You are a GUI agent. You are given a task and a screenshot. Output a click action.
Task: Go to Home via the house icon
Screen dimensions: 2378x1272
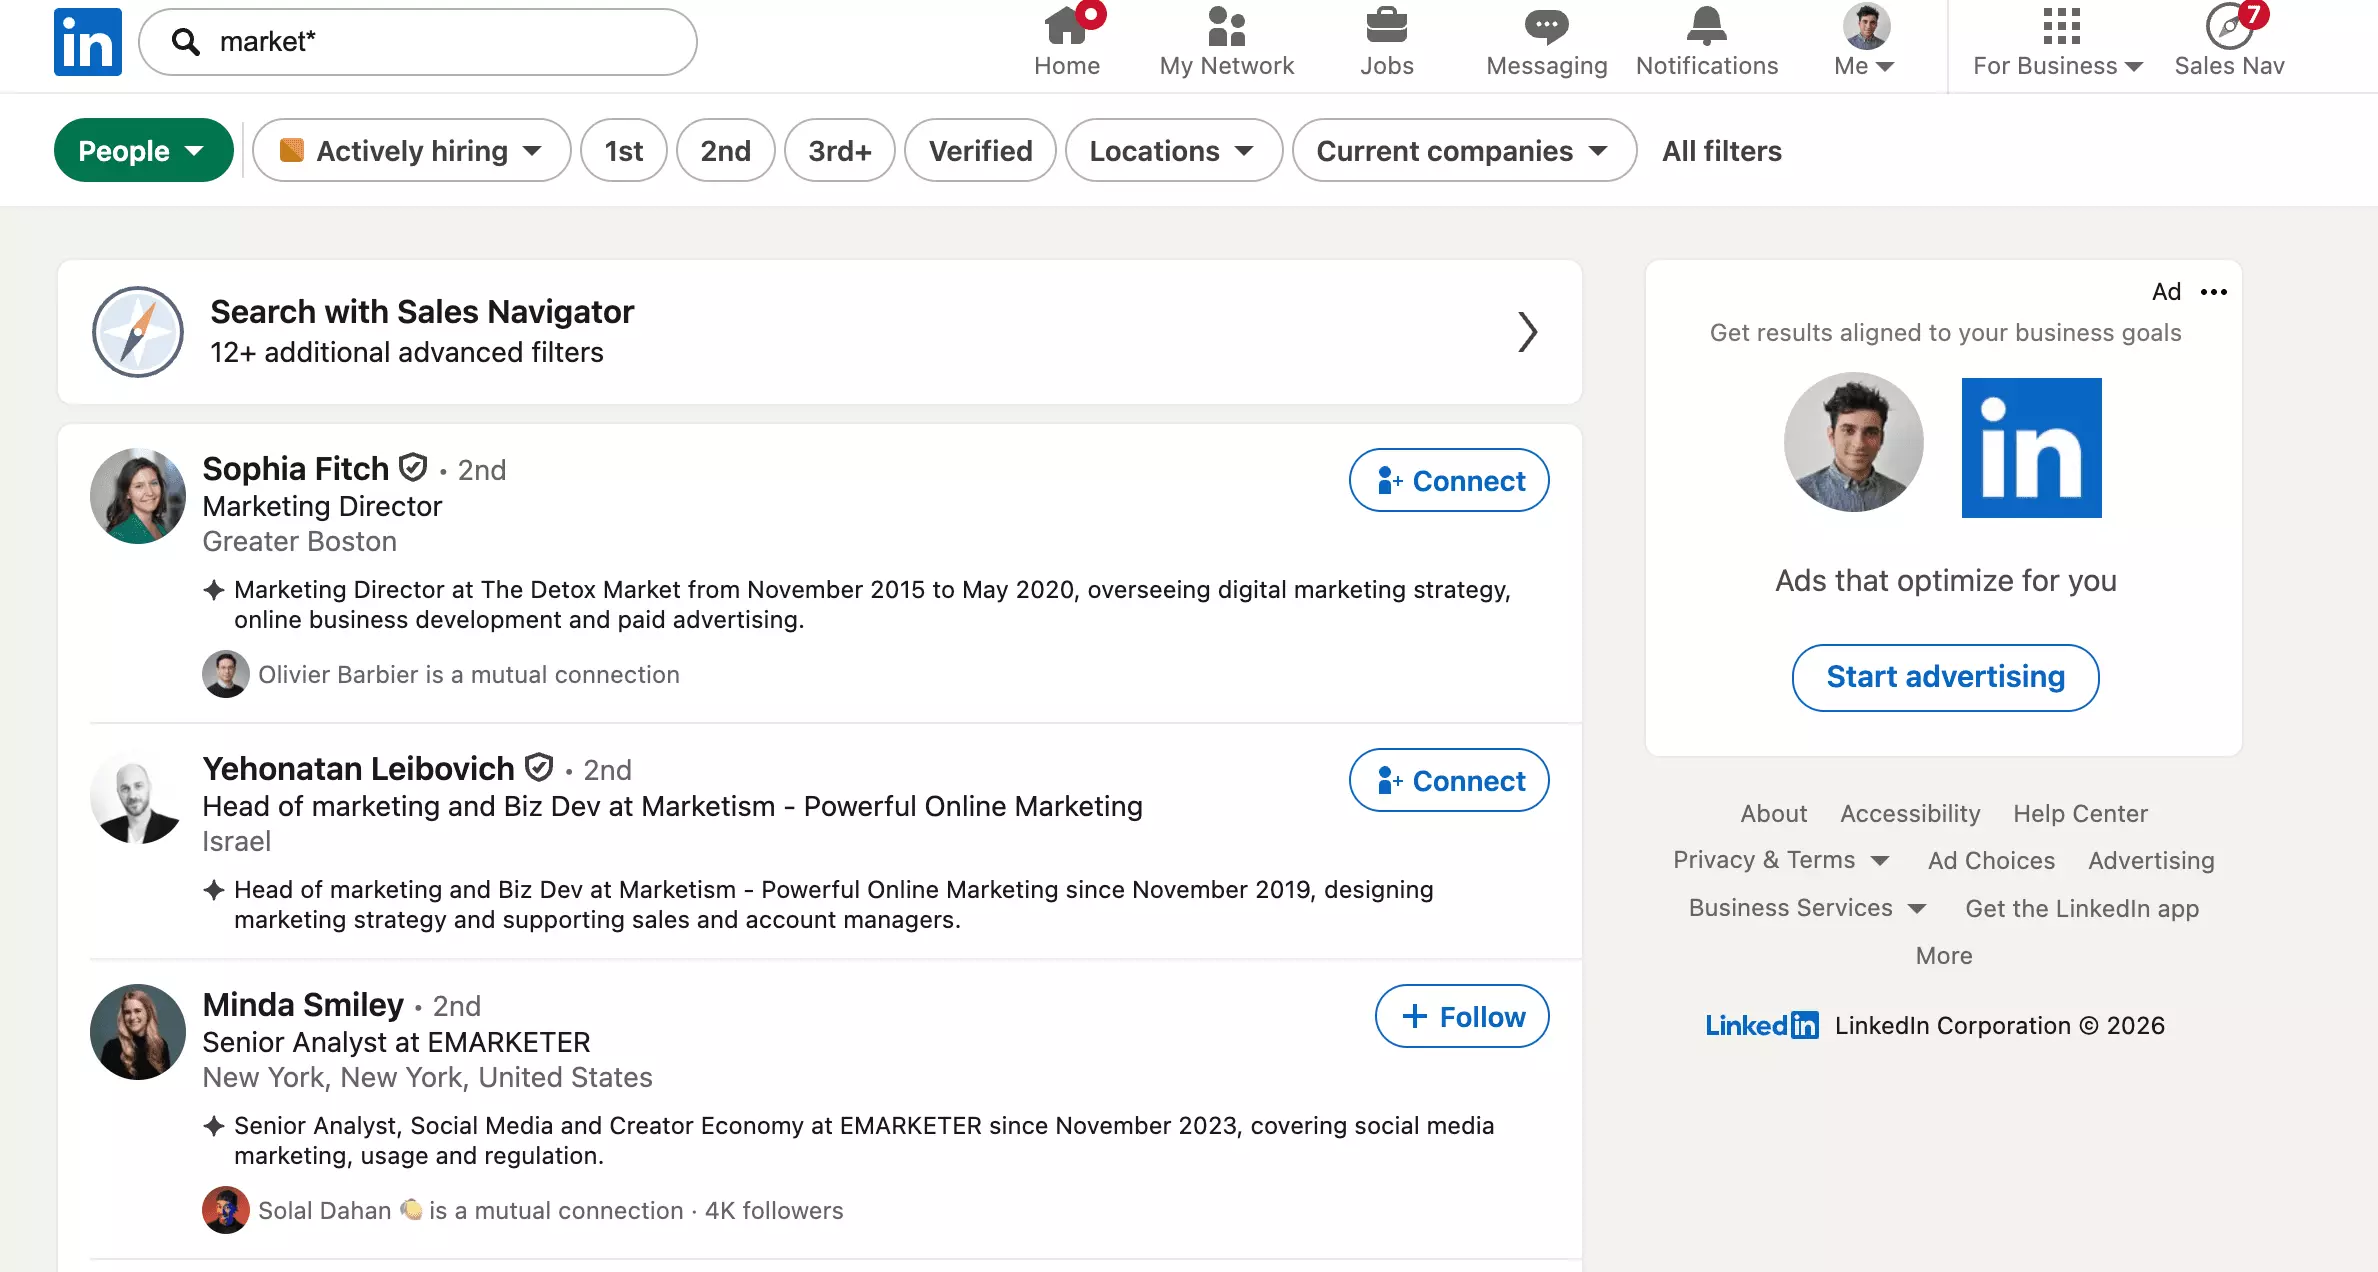pyautogui.click(x=1066, y=26)
